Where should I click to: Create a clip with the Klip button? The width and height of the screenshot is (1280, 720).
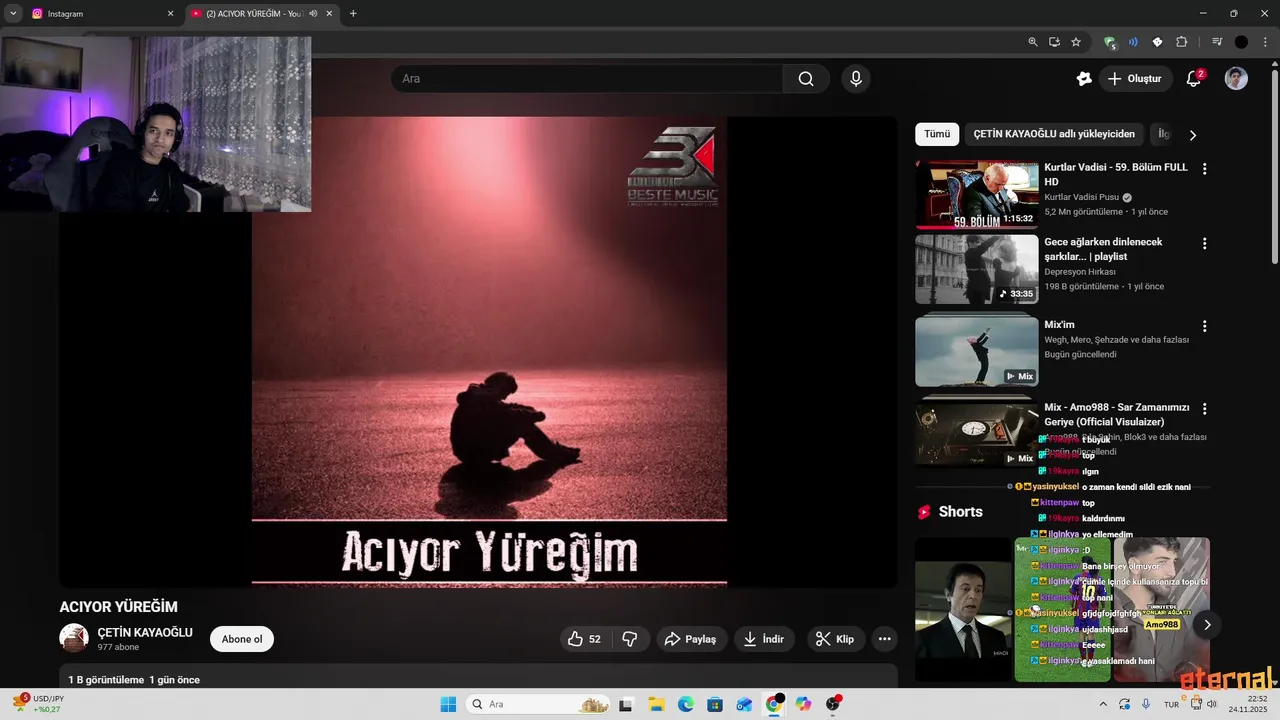[836, 639]
